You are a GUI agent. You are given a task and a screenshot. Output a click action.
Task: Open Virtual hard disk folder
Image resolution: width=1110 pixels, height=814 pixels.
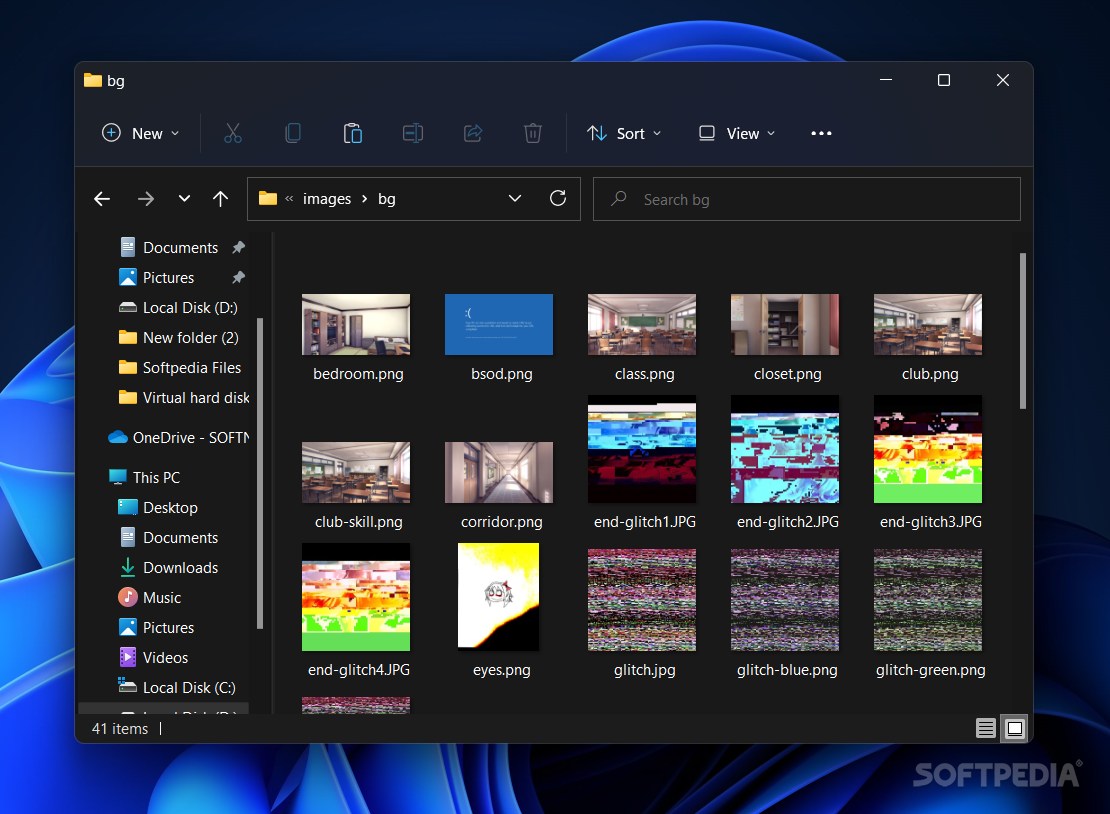tap(183, 398)
